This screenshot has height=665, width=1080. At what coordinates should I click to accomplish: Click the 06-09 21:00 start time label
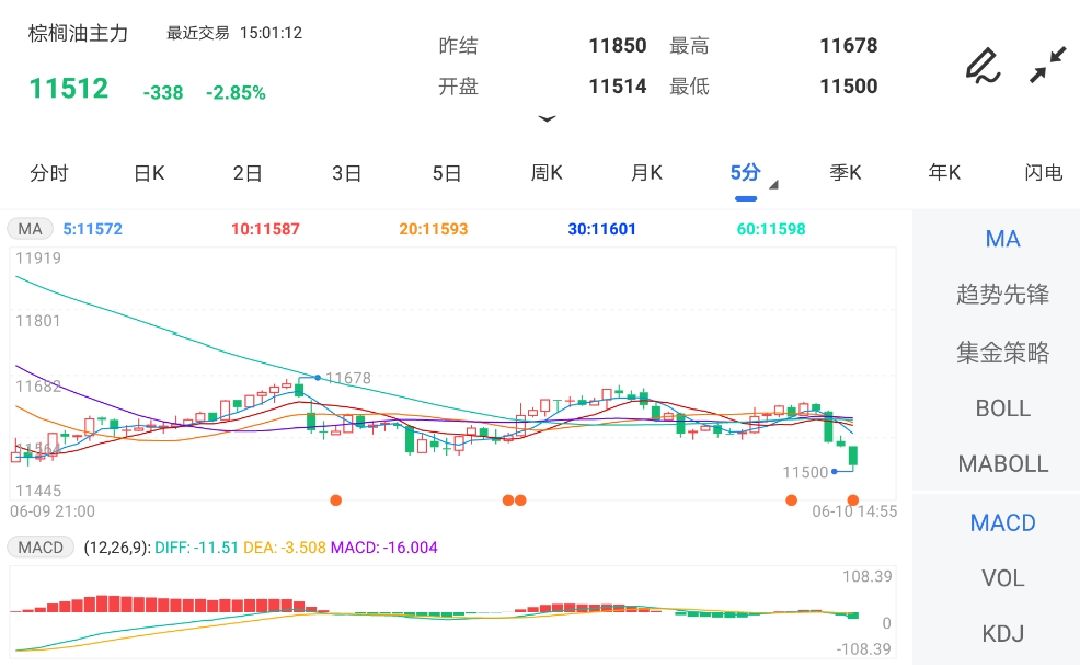52,511
